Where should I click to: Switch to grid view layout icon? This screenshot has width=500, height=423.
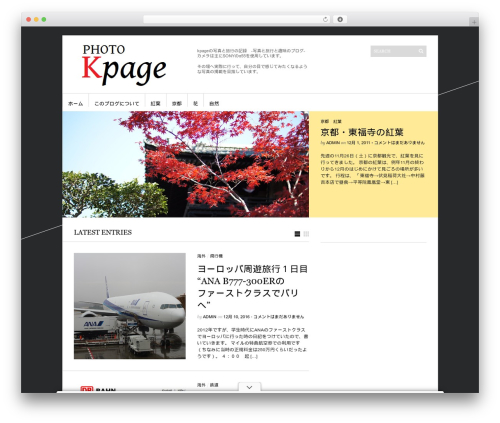click(x=306, y=234)
